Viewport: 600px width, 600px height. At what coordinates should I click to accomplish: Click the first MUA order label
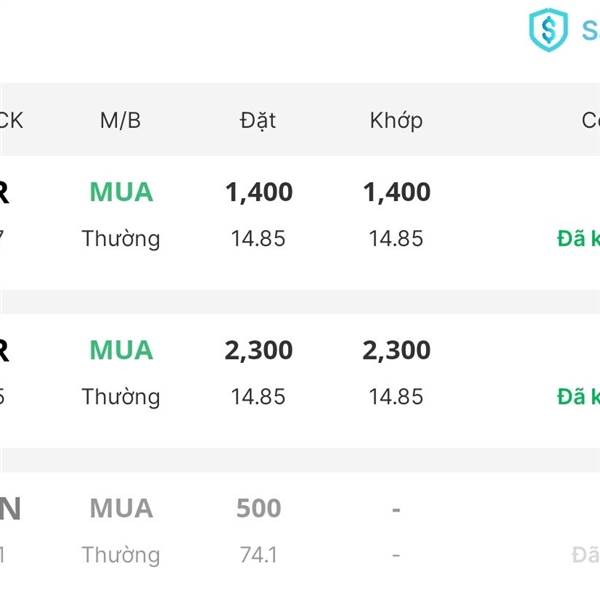[x=121, y=192]
